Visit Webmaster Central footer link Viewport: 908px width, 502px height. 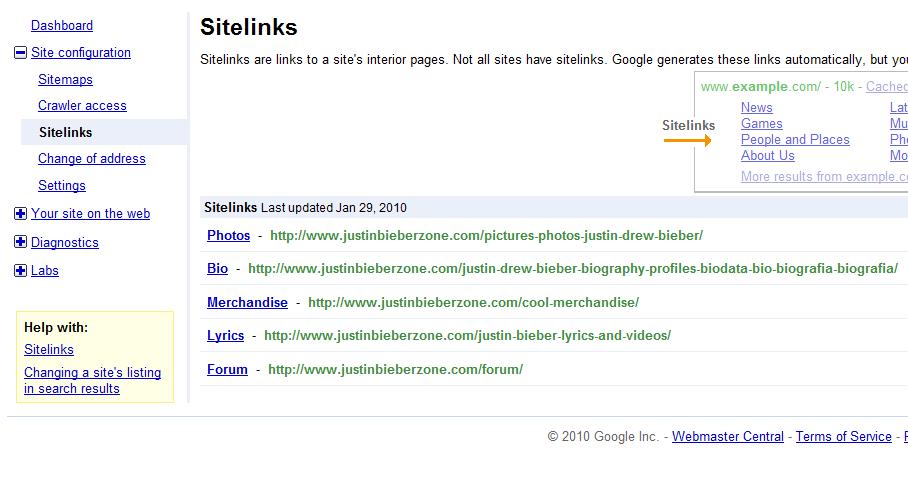coord(728,436)
